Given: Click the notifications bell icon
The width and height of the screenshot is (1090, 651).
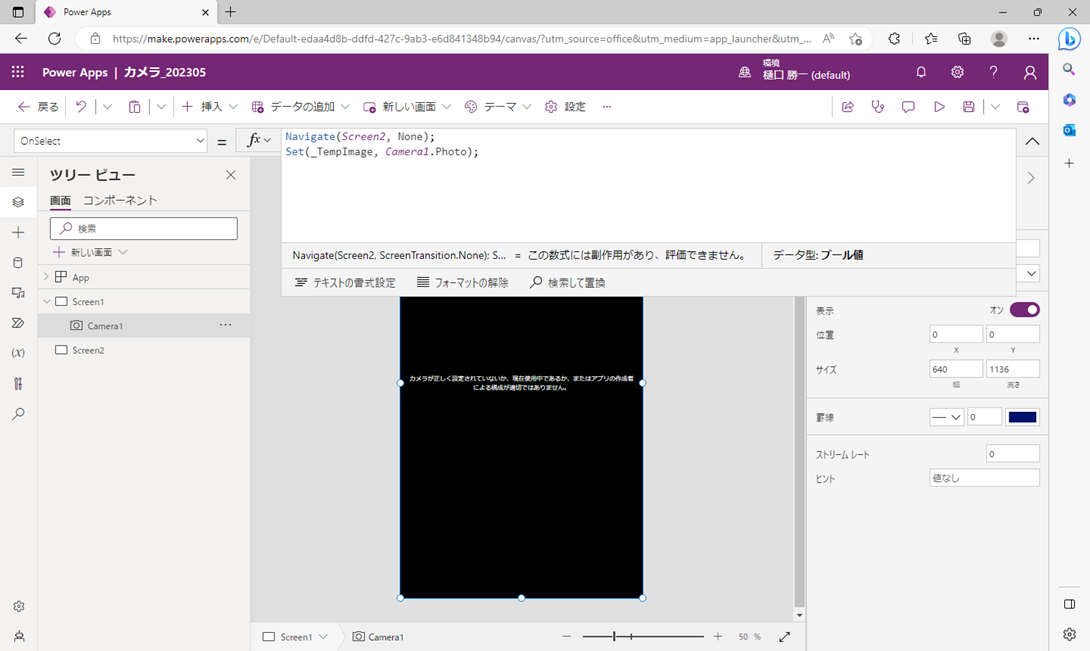Looking at the screenshot, I should pyautogui.click(x=921, y=72).
